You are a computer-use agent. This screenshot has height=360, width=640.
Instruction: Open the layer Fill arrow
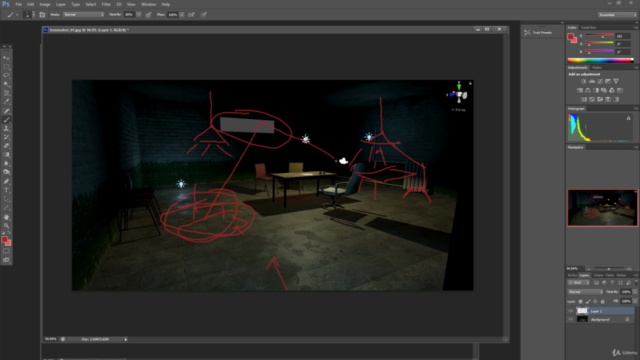(x=635, y=301)
